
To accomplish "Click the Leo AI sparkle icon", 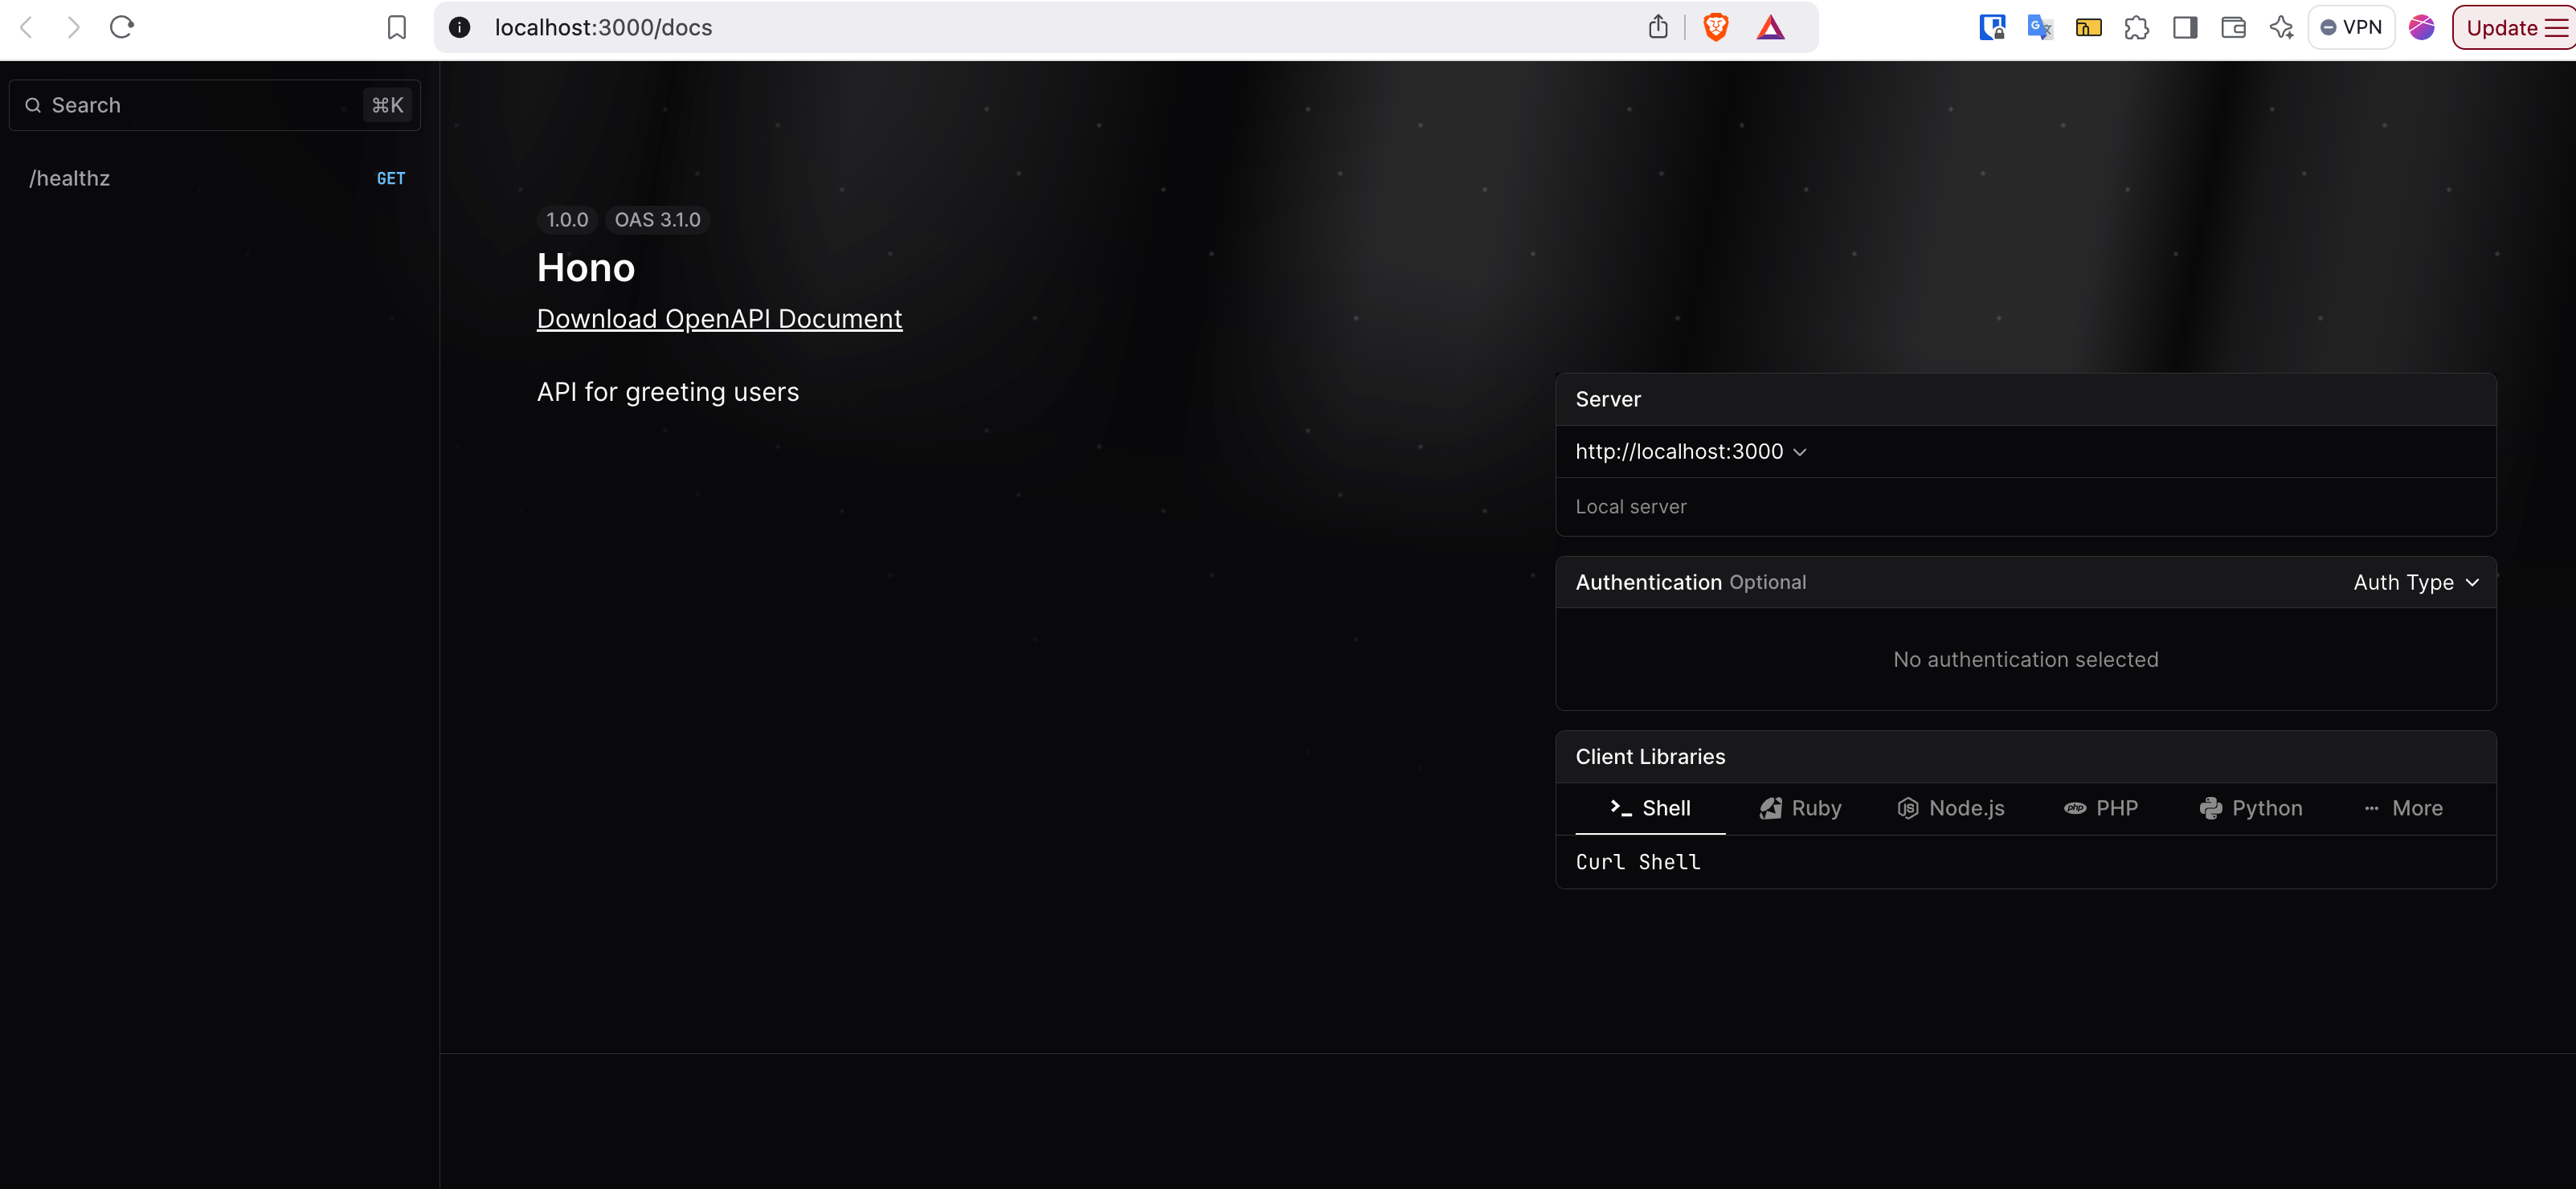I will (2281, 27).
